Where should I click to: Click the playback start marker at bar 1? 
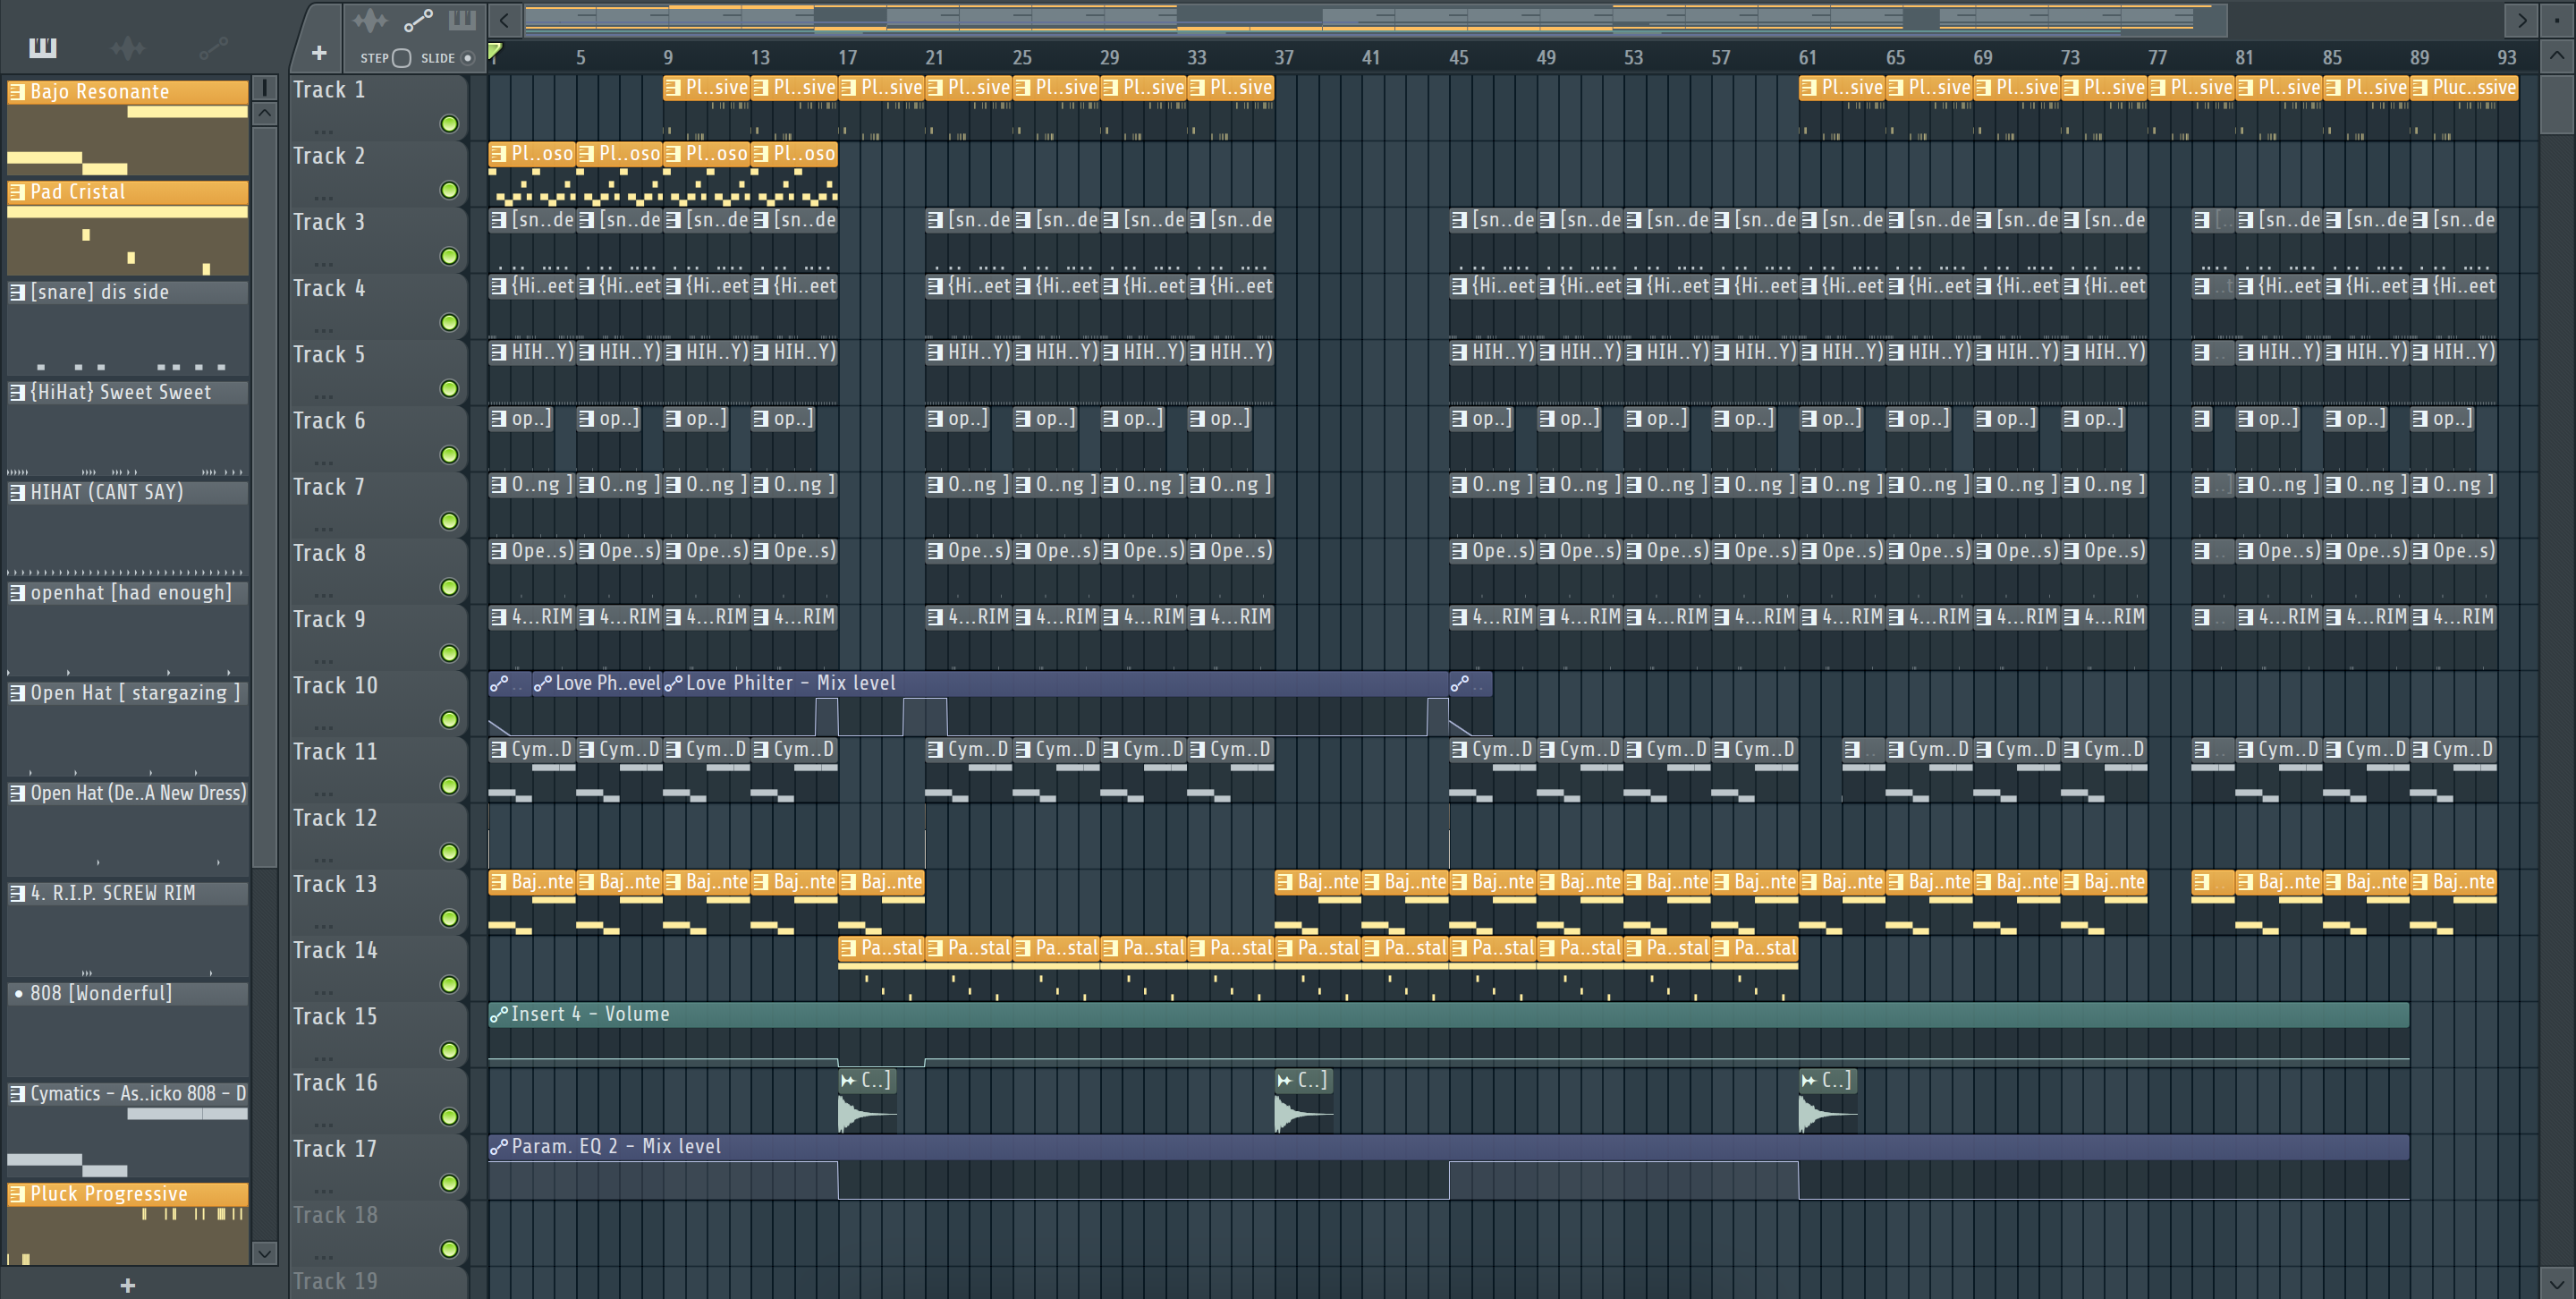[494, 50]
